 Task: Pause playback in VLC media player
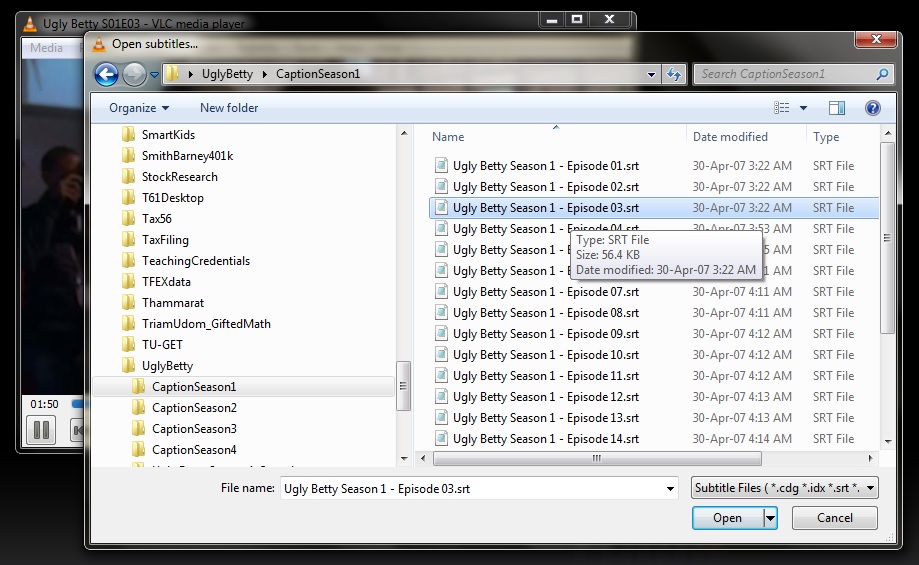click(x=41, y=430)
